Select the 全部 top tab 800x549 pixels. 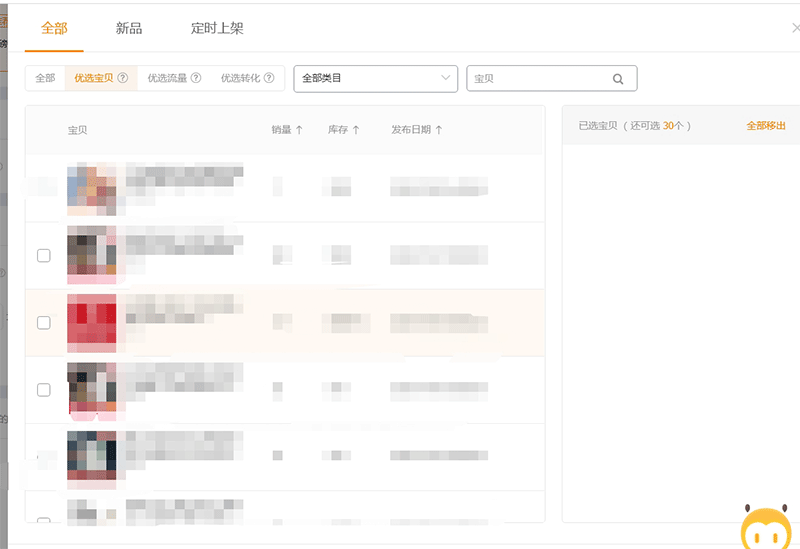(x=54, y=28)
